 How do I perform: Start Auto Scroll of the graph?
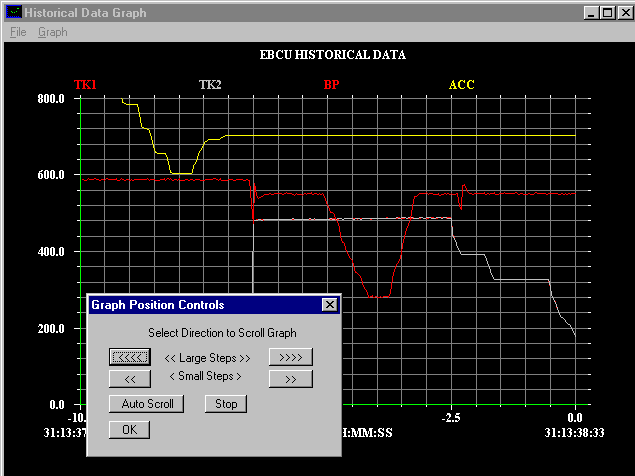coord(147,404)
